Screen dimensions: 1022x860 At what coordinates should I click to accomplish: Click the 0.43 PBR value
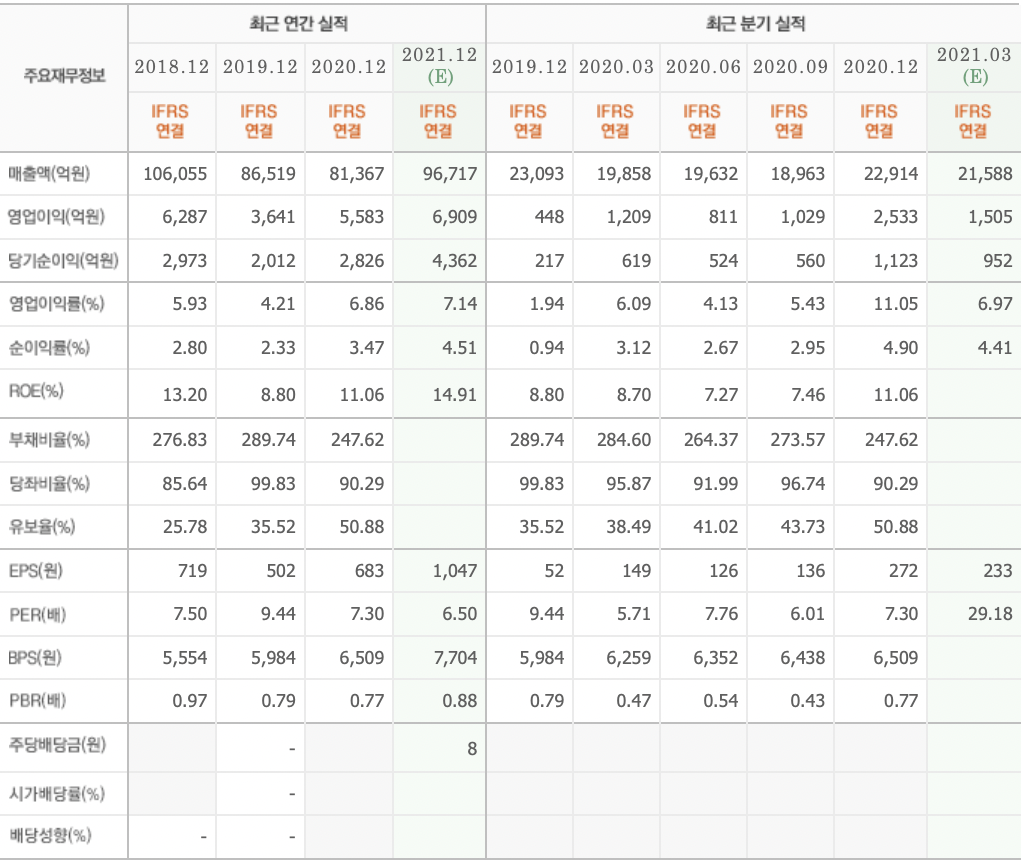(x=808, y=701)
